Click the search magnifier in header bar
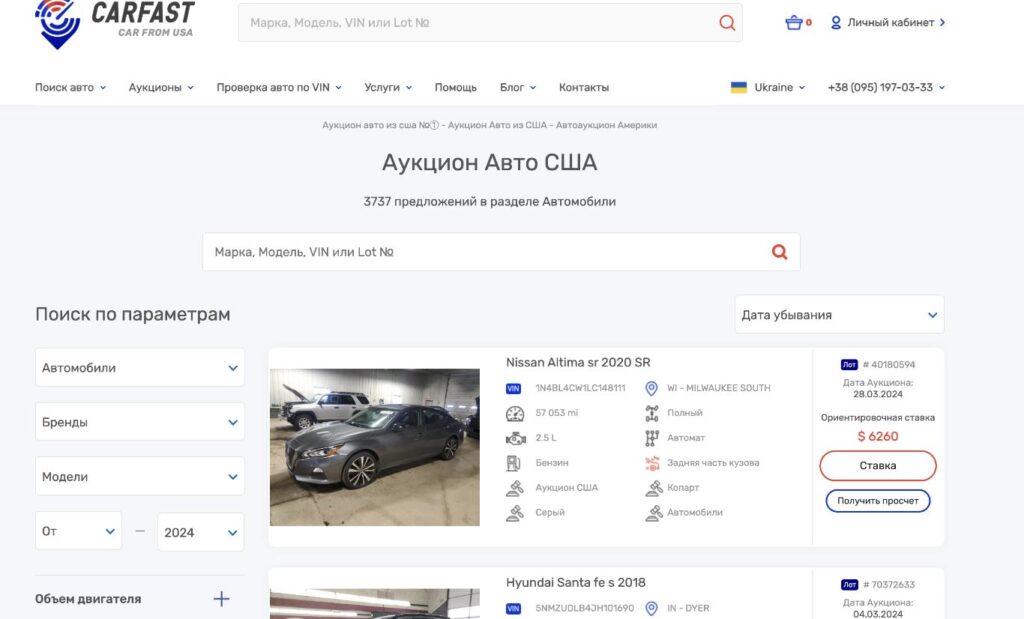Screen dimensions: 1024x619 coord(727,23)
